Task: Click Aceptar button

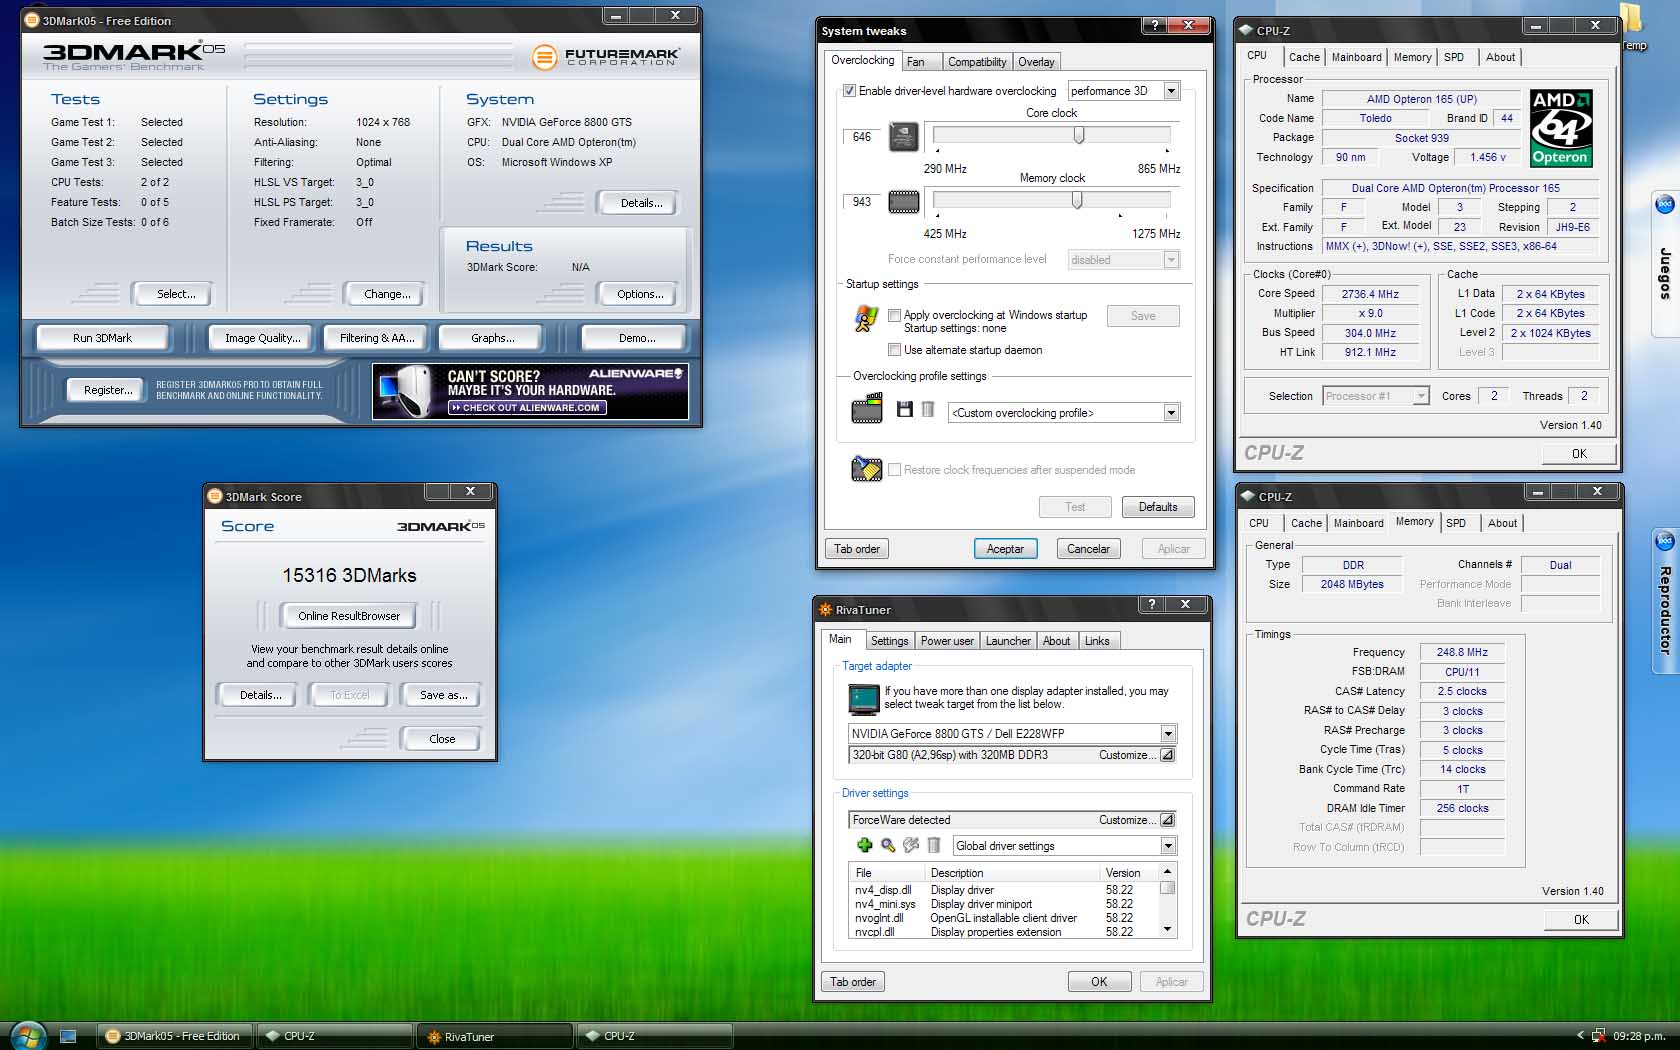Action: pos(1005,549)
